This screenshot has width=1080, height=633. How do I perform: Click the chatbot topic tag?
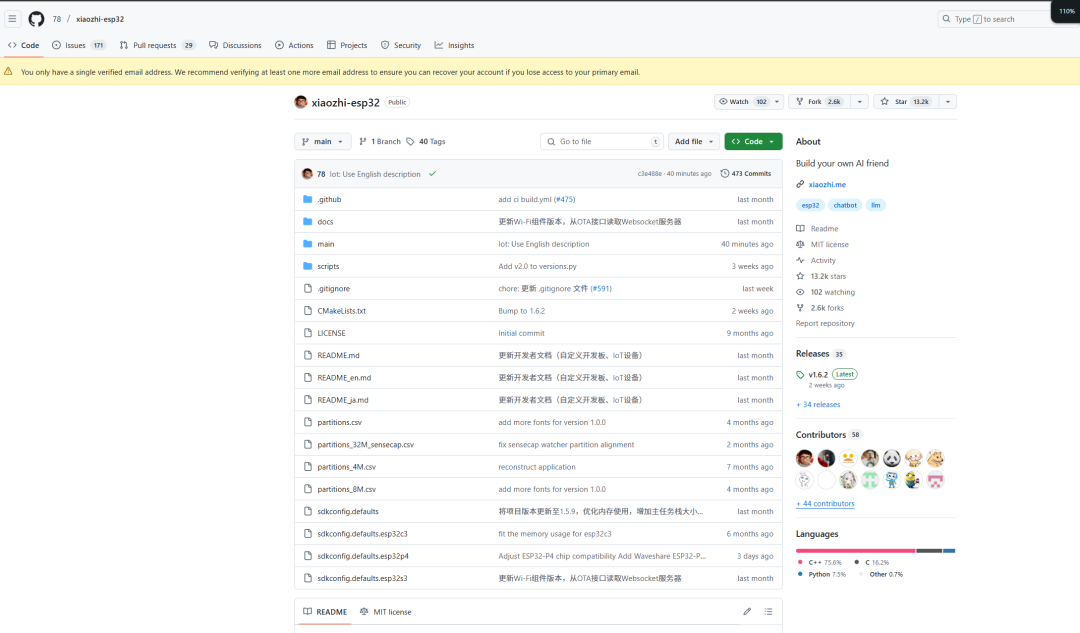(x=844, y=205)
